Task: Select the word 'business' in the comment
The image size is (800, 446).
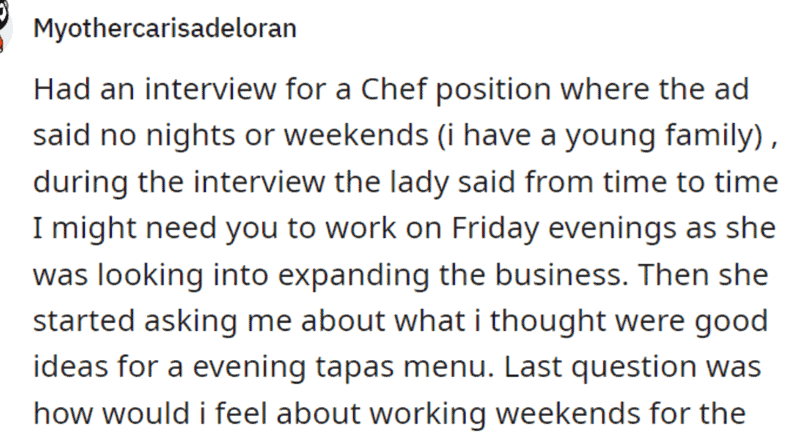Action: [x=559, y=275]
